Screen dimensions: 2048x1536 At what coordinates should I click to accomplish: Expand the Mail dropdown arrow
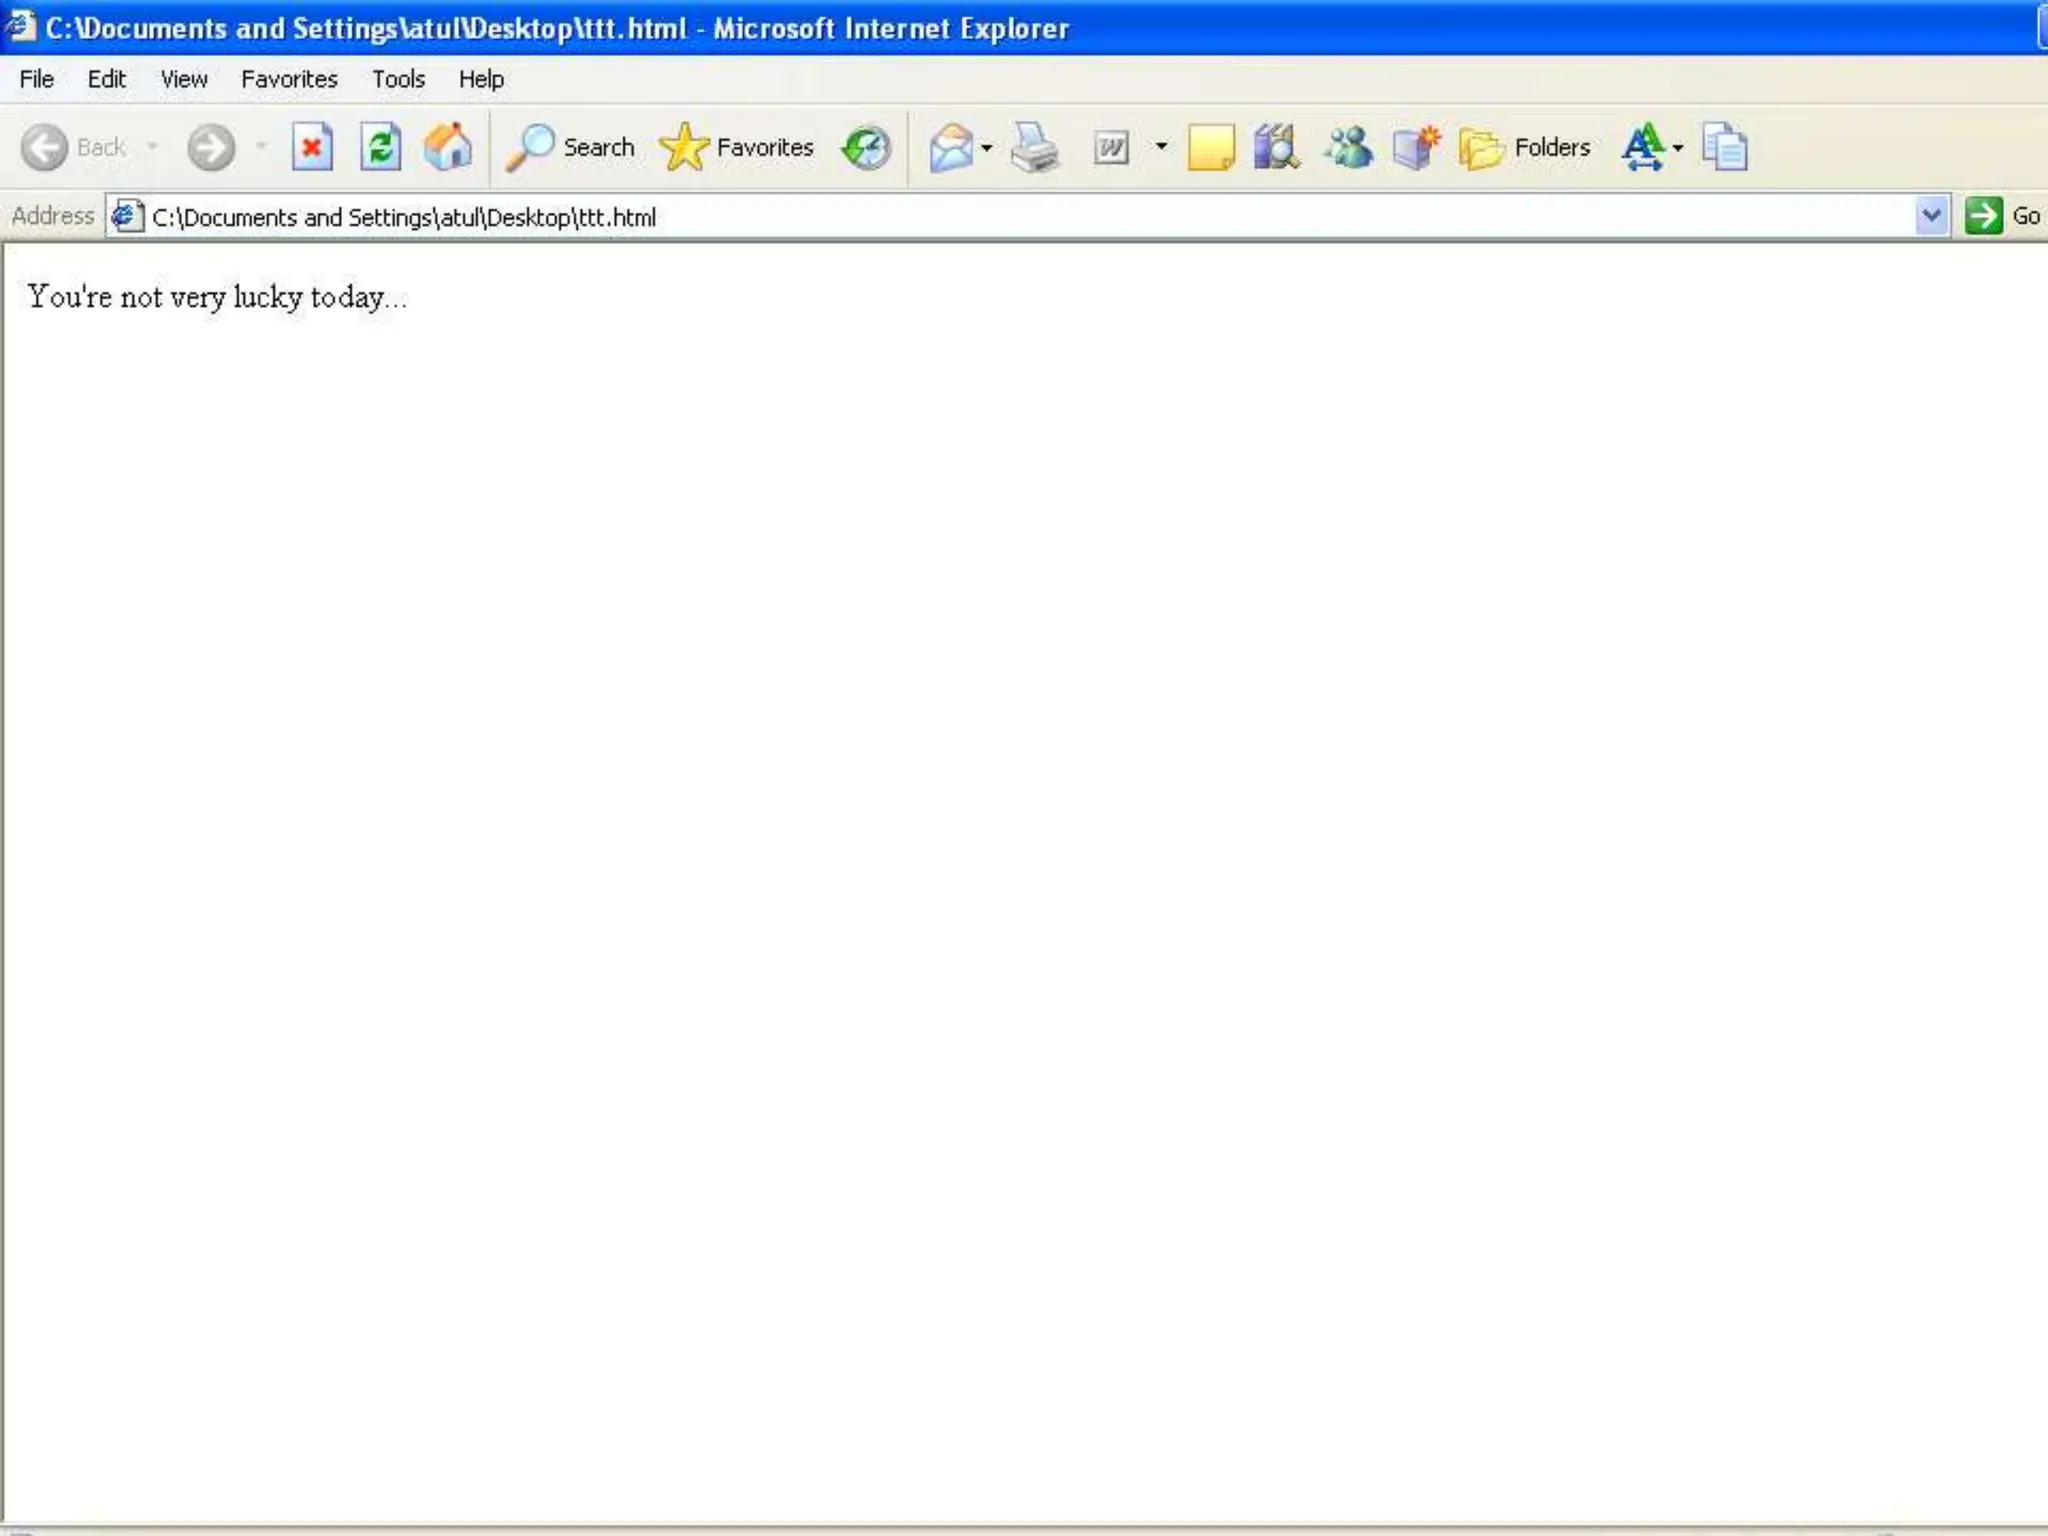point(987,148)
